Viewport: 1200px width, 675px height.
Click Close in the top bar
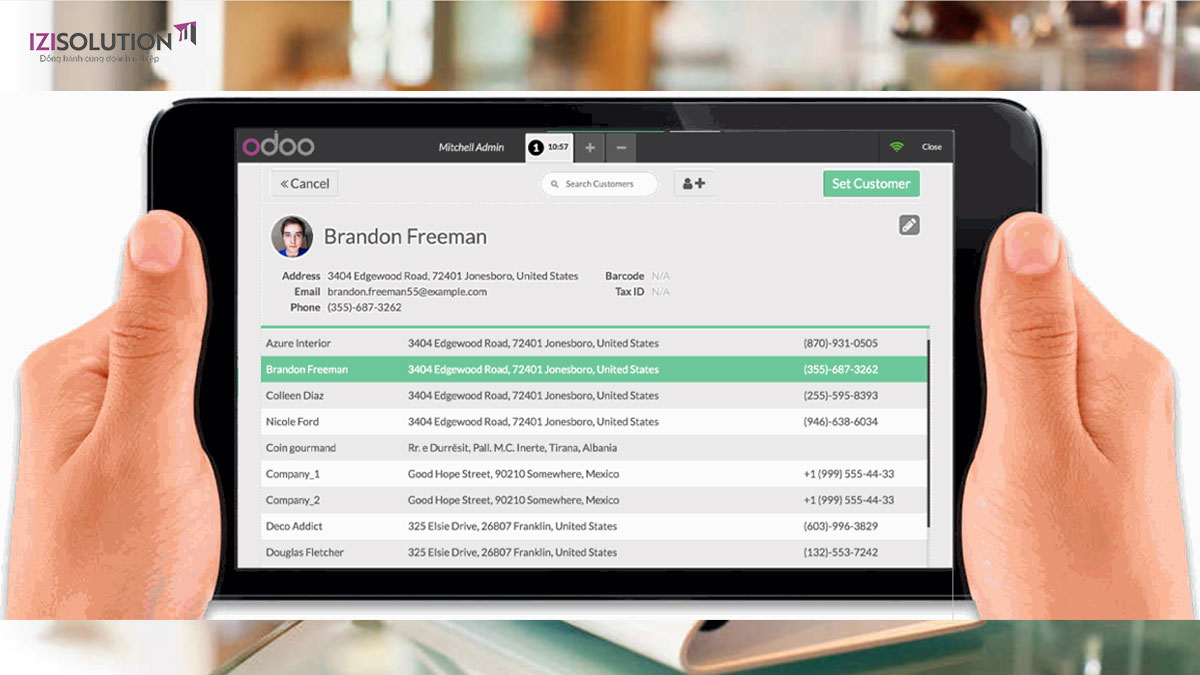point(931,147)
